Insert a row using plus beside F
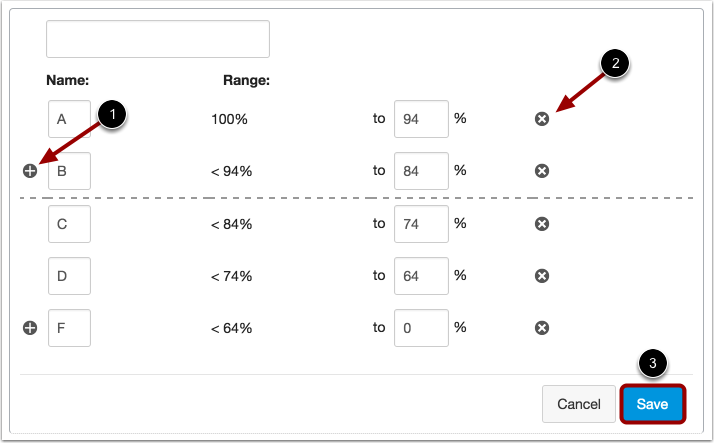 (30, 328)
